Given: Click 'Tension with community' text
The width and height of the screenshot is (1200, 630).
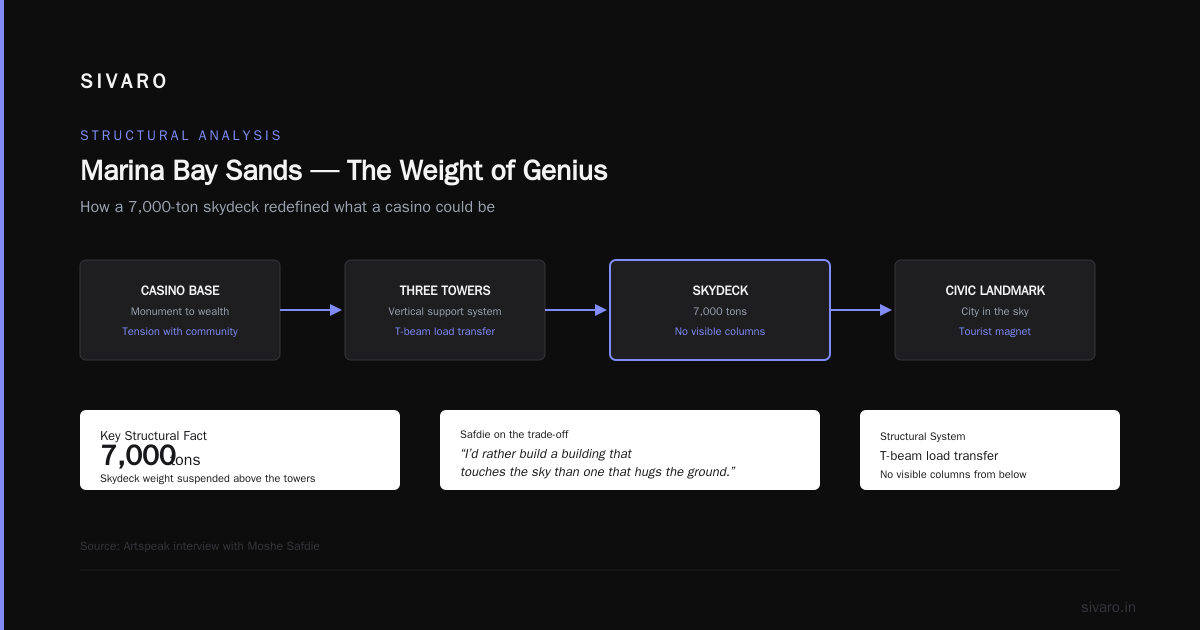Looking at the screenshot, I should 180,331.
